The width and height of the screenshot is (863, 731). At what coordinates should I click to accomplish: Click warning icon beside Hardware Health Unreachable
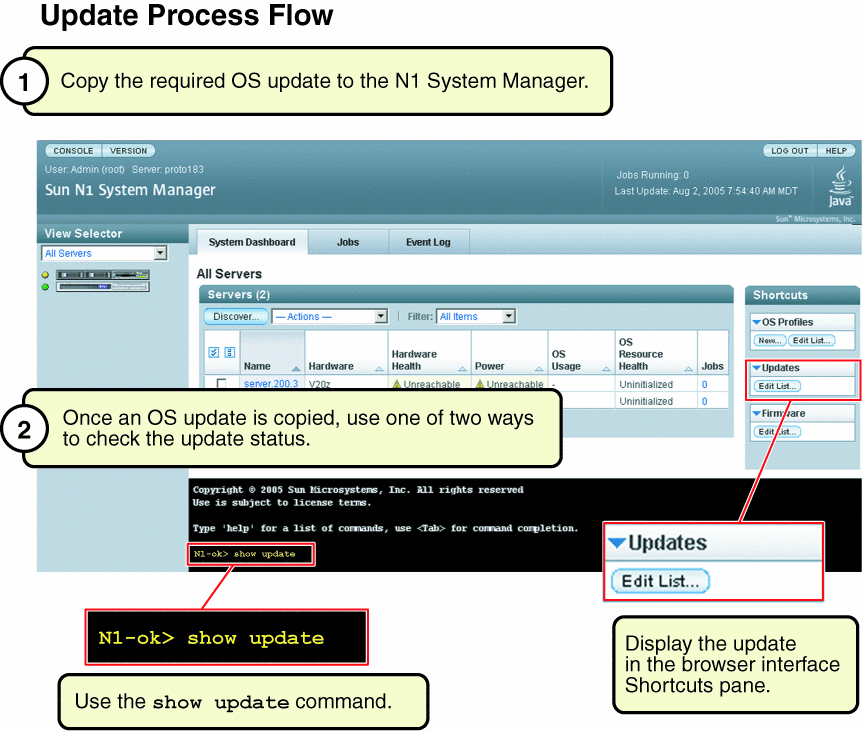(396, 384)
